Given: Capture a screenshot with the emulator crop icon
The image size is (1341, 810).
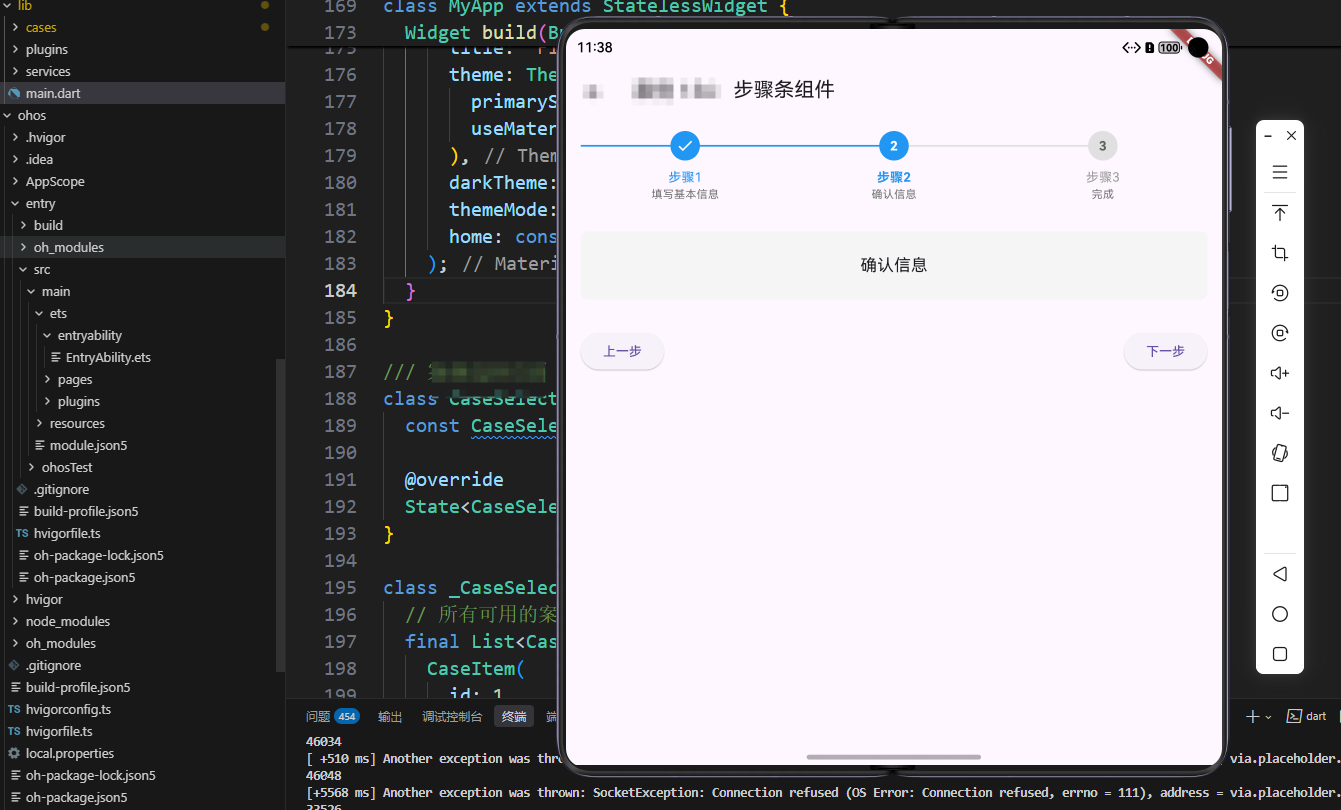Looking at the screenshot, I should [x=1279, y=252].
